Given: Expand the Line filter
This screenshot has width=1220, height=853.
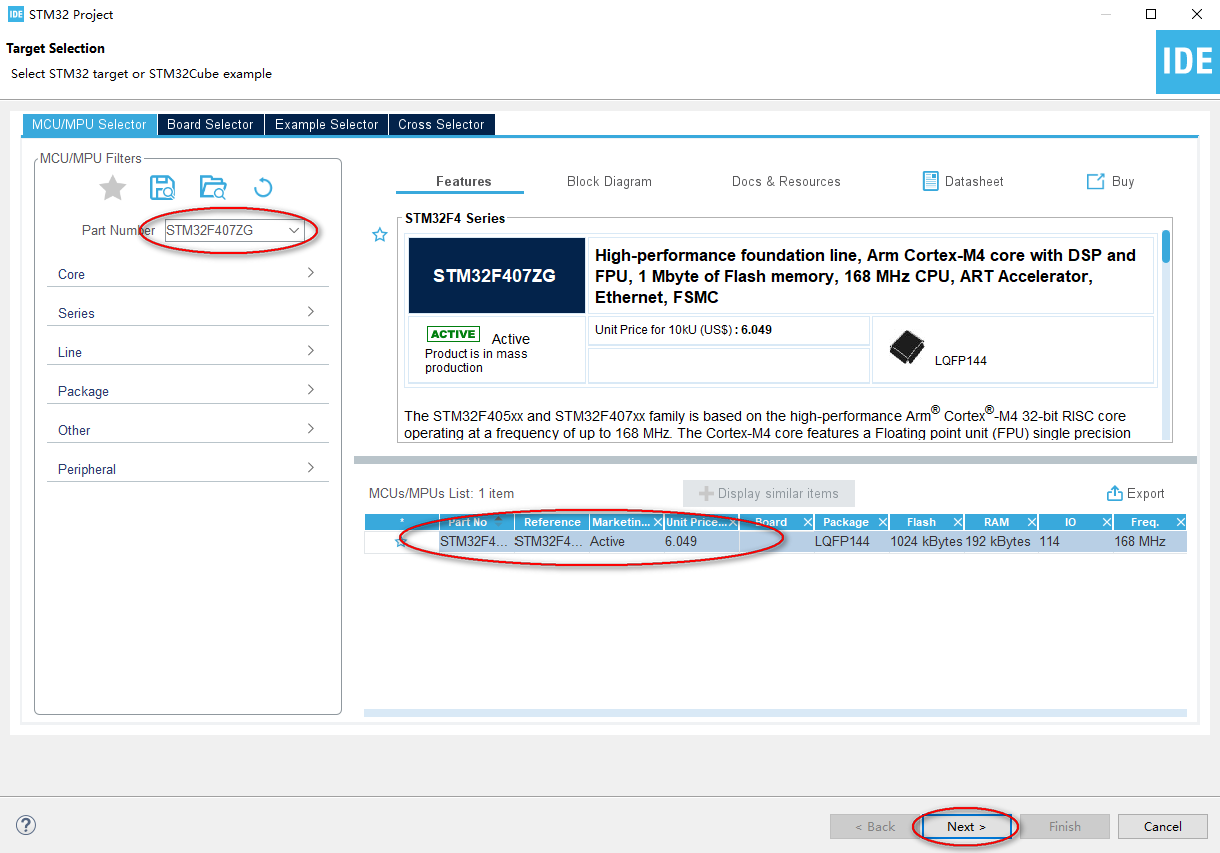Looking at the screenshot, I should pos(188,352).
